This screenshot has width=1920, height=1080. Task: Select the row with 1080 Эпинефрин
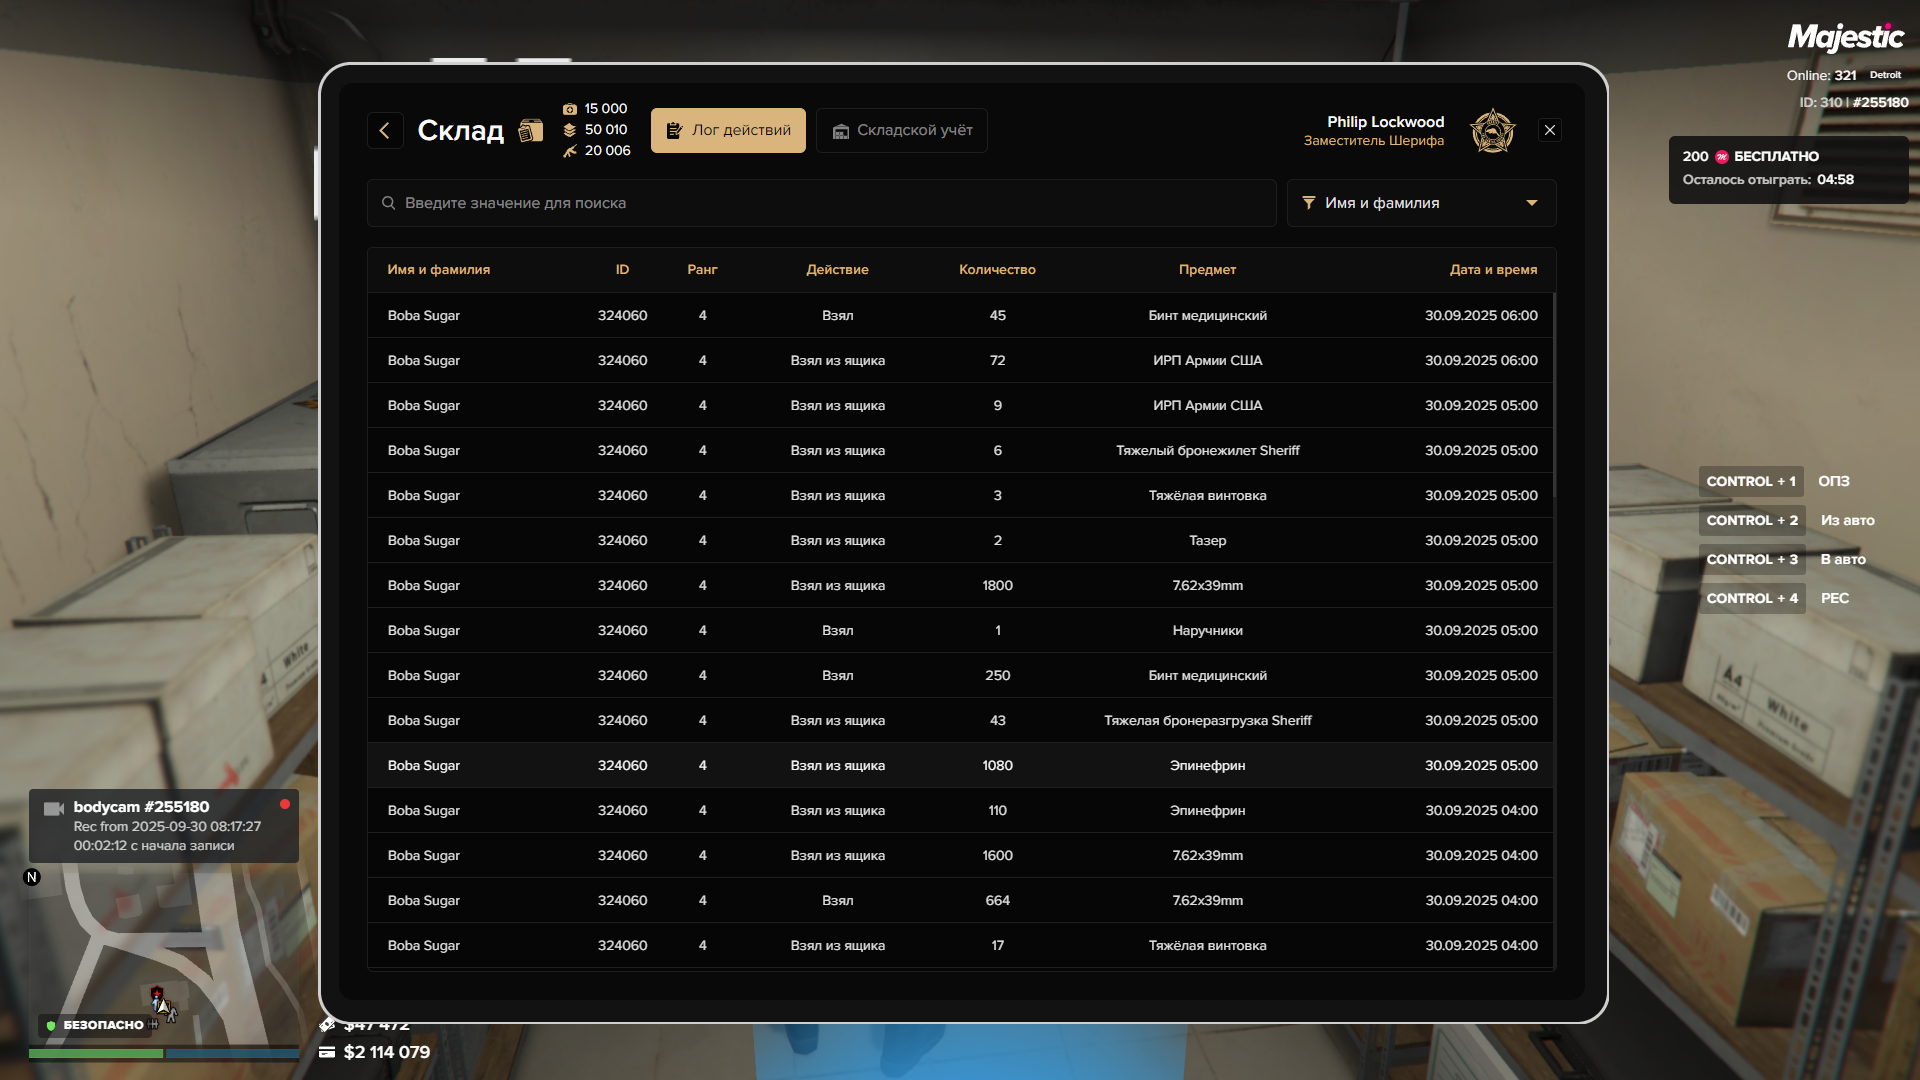tap(960, 765)
